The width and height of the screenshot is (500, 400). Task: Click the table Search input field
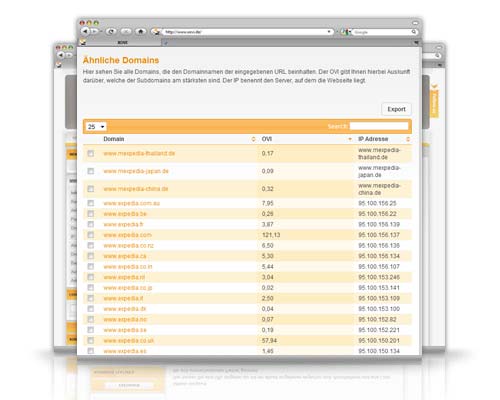point(379,126)
